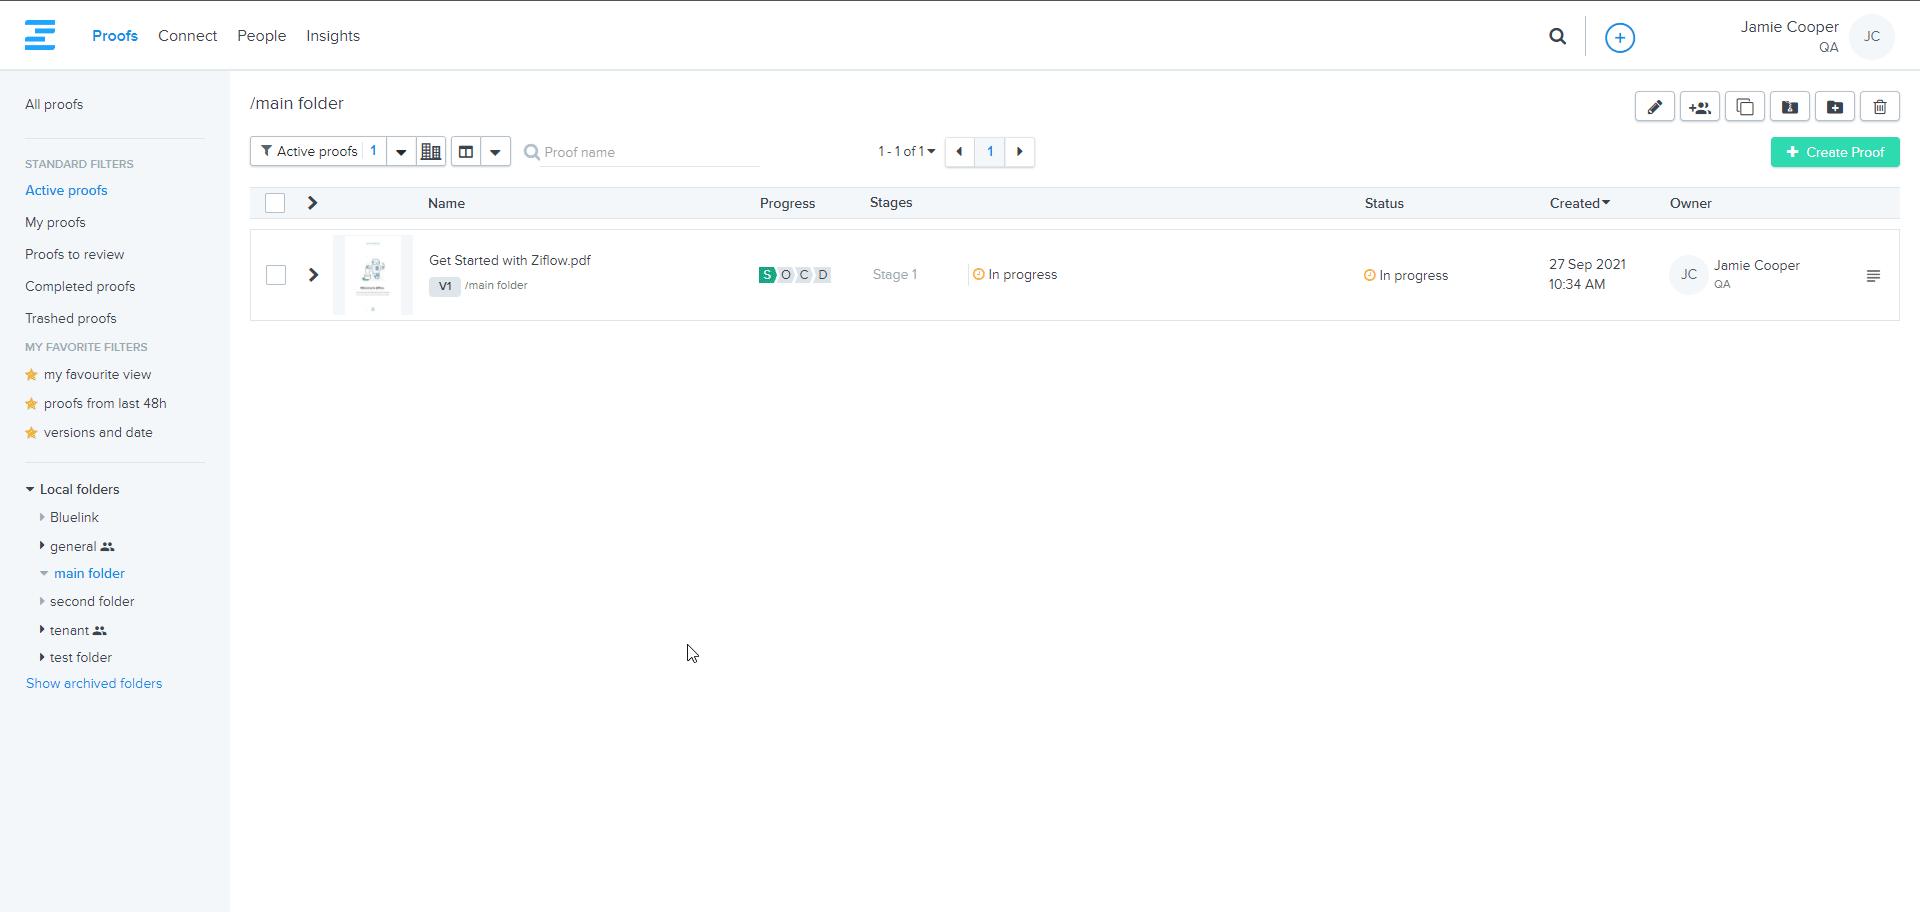Click the new subfolder icon
1920x912 pixels.
click(x=1834, y=107)
